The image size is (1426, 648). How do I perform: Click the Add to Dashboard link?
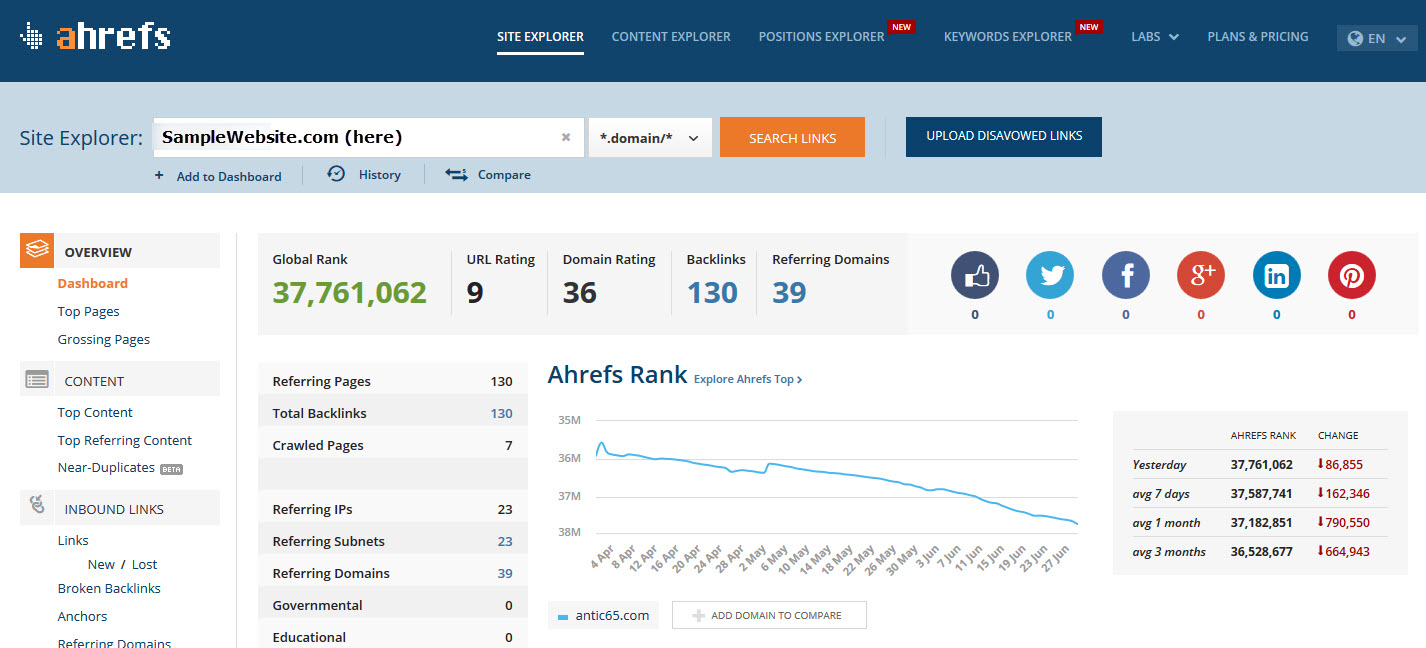(229, 176)
